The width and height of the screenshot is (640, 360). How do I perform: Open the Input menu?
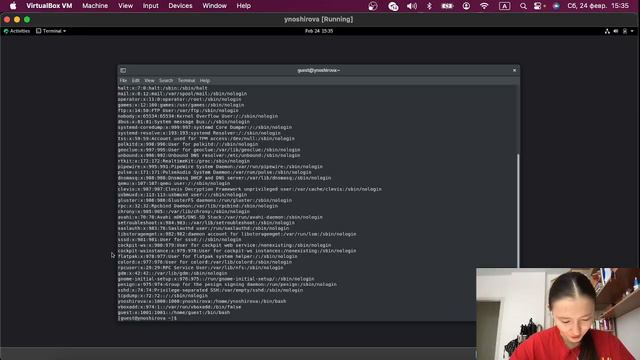150,6
